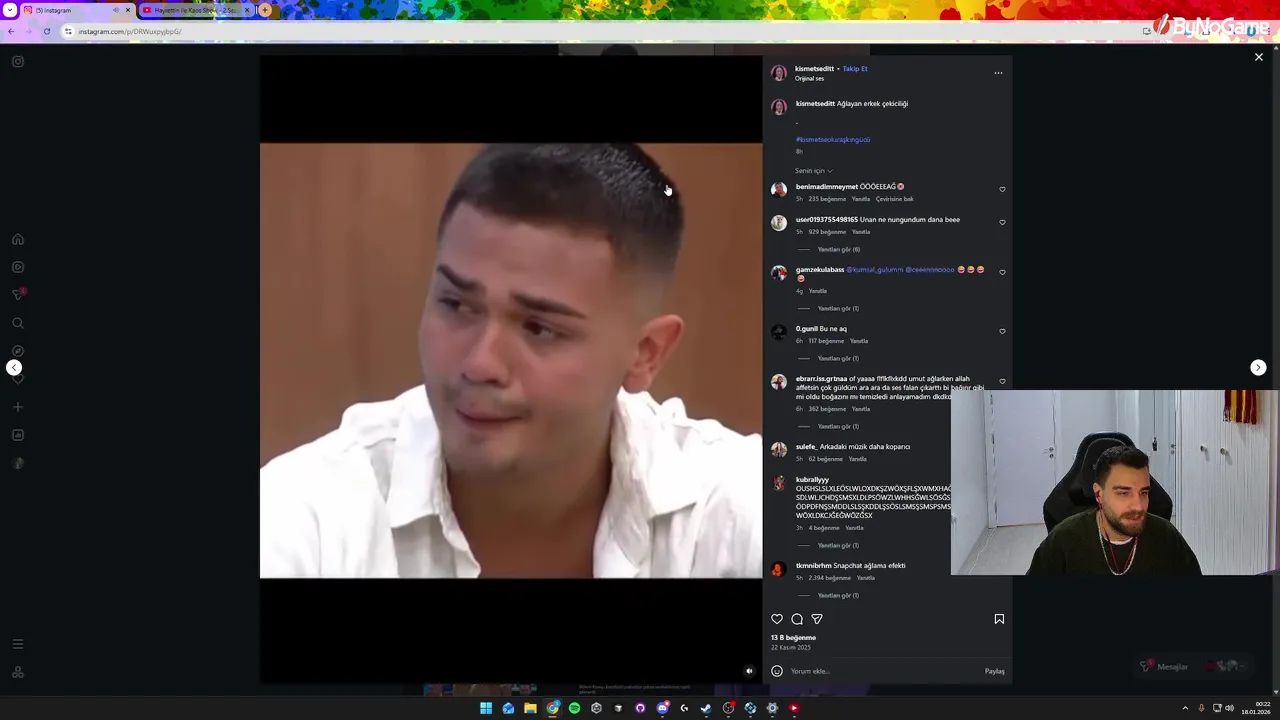1280x720 pixels.
Task: Like the post with heart icon
Action: tap(777, 619)
